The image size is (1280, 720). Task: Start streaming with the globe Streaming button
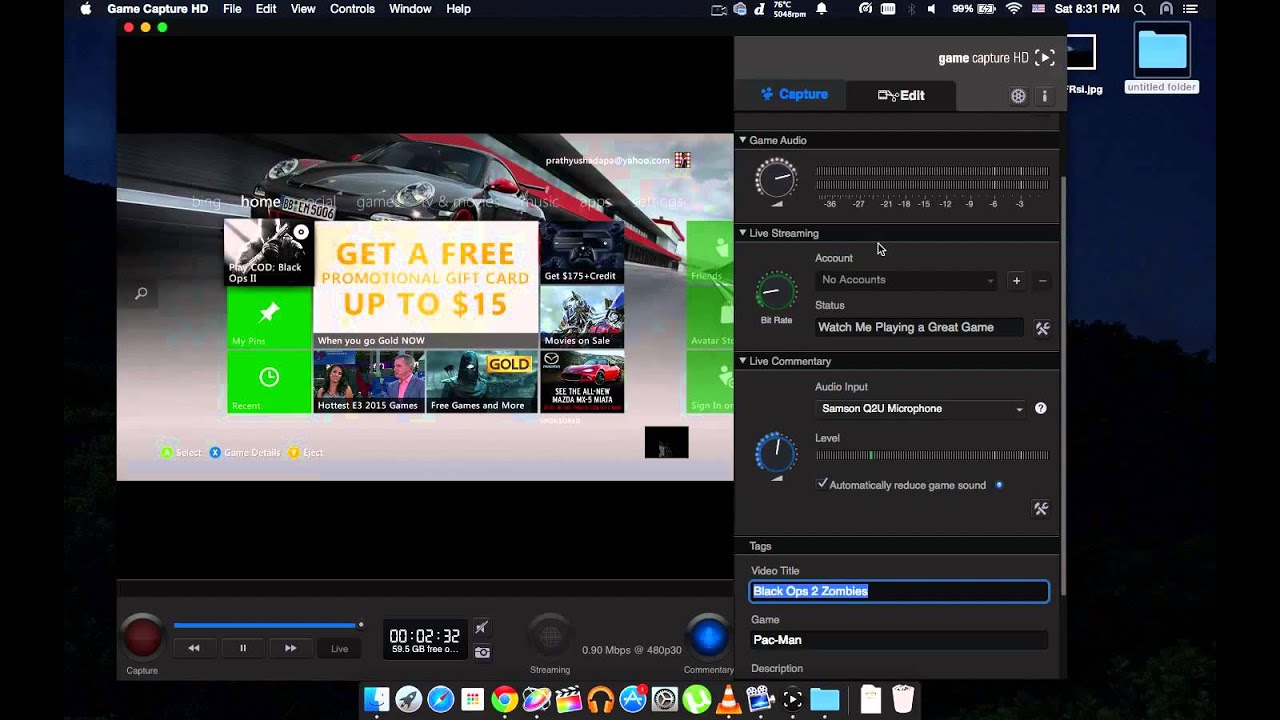550,637
